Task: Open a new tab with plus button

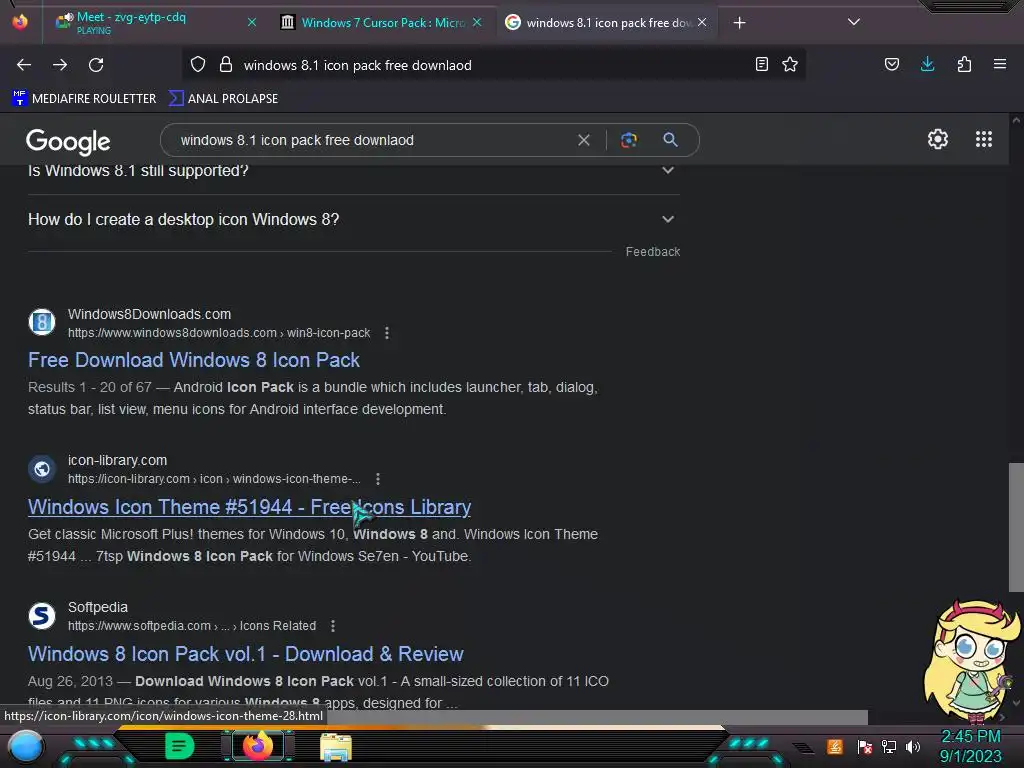Action: (x=739, y=23)
